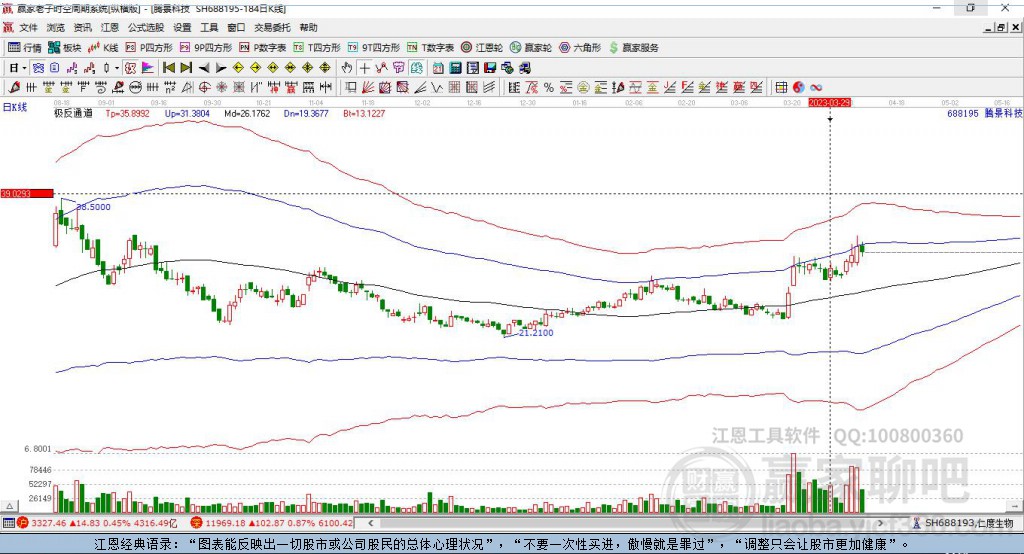
Task: Click the 21.2100 low price annotation
Action: (x=536, y=333)
